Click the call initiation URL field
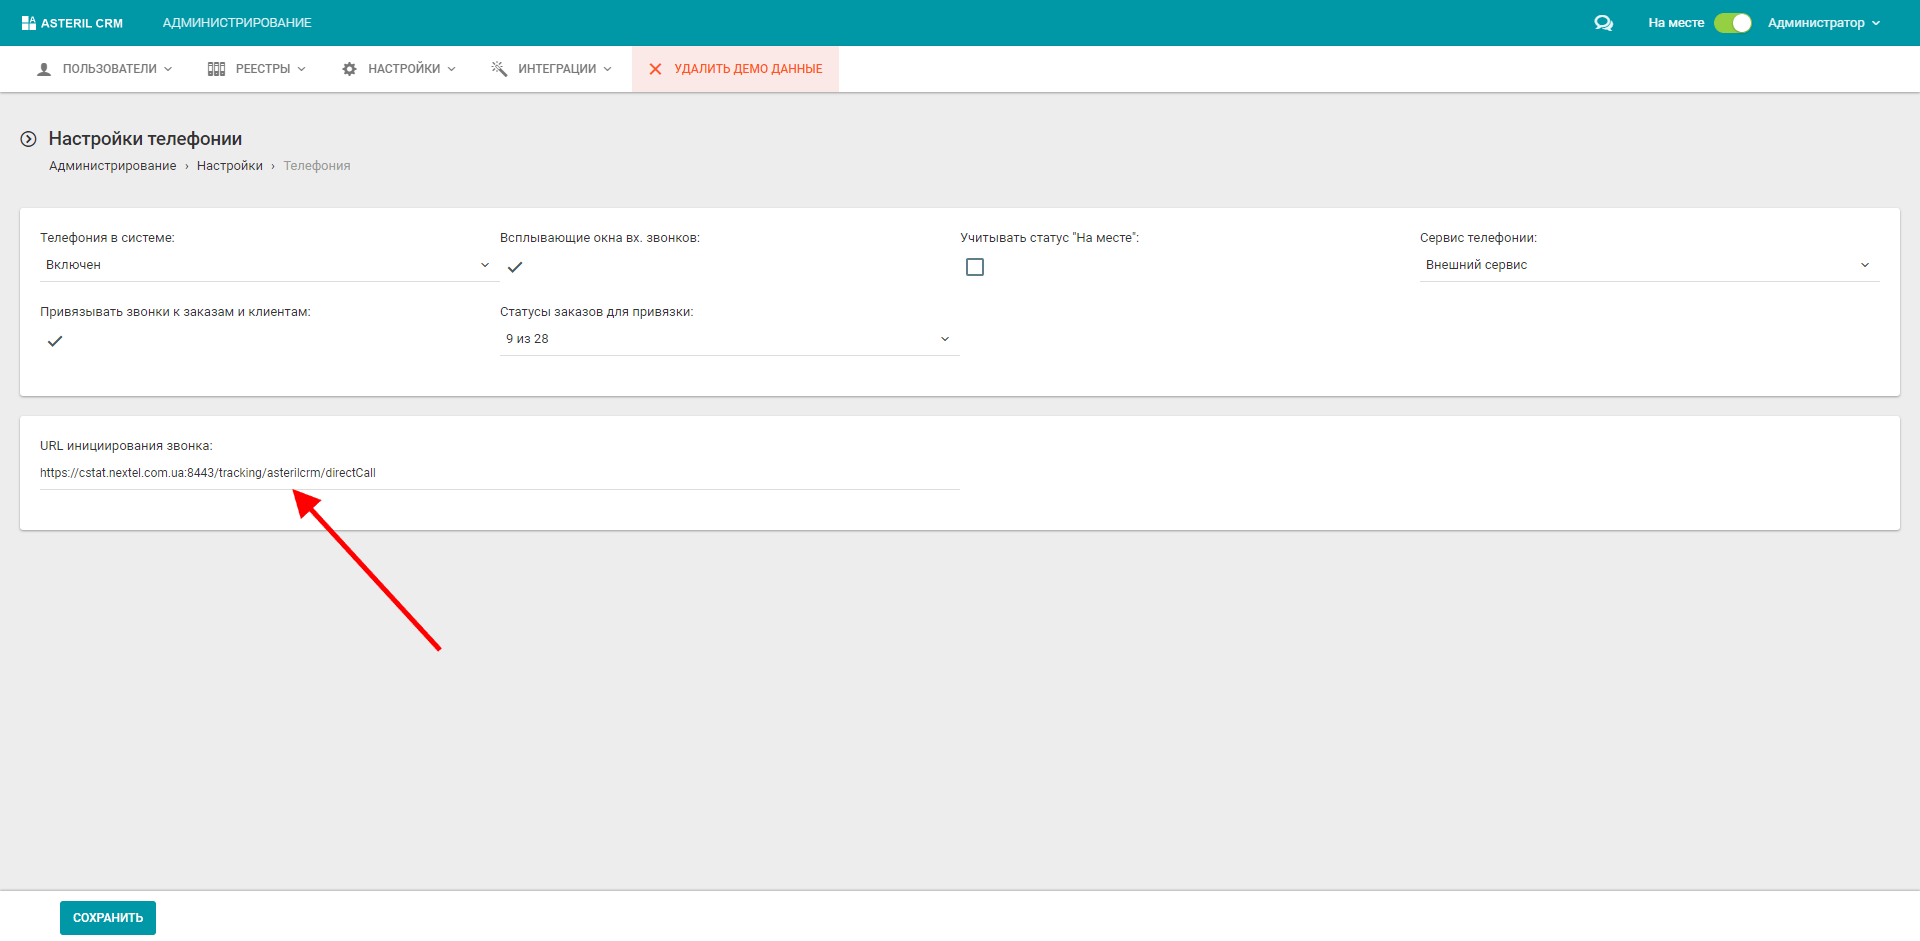1920x941 pixels. (498, 473)
